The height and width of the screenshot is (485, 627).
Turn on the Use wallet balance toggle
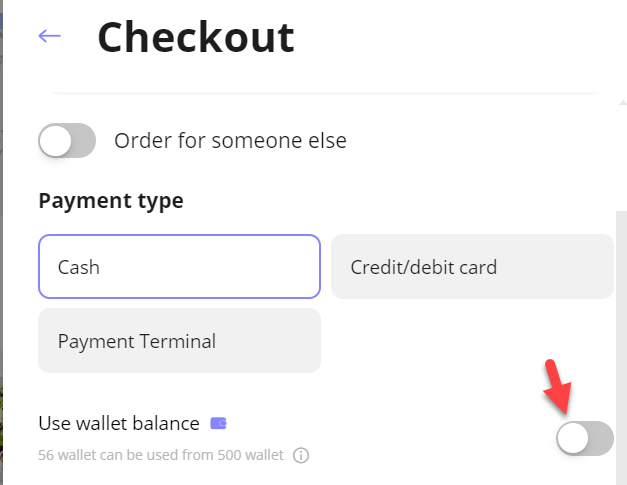point(585,438)
